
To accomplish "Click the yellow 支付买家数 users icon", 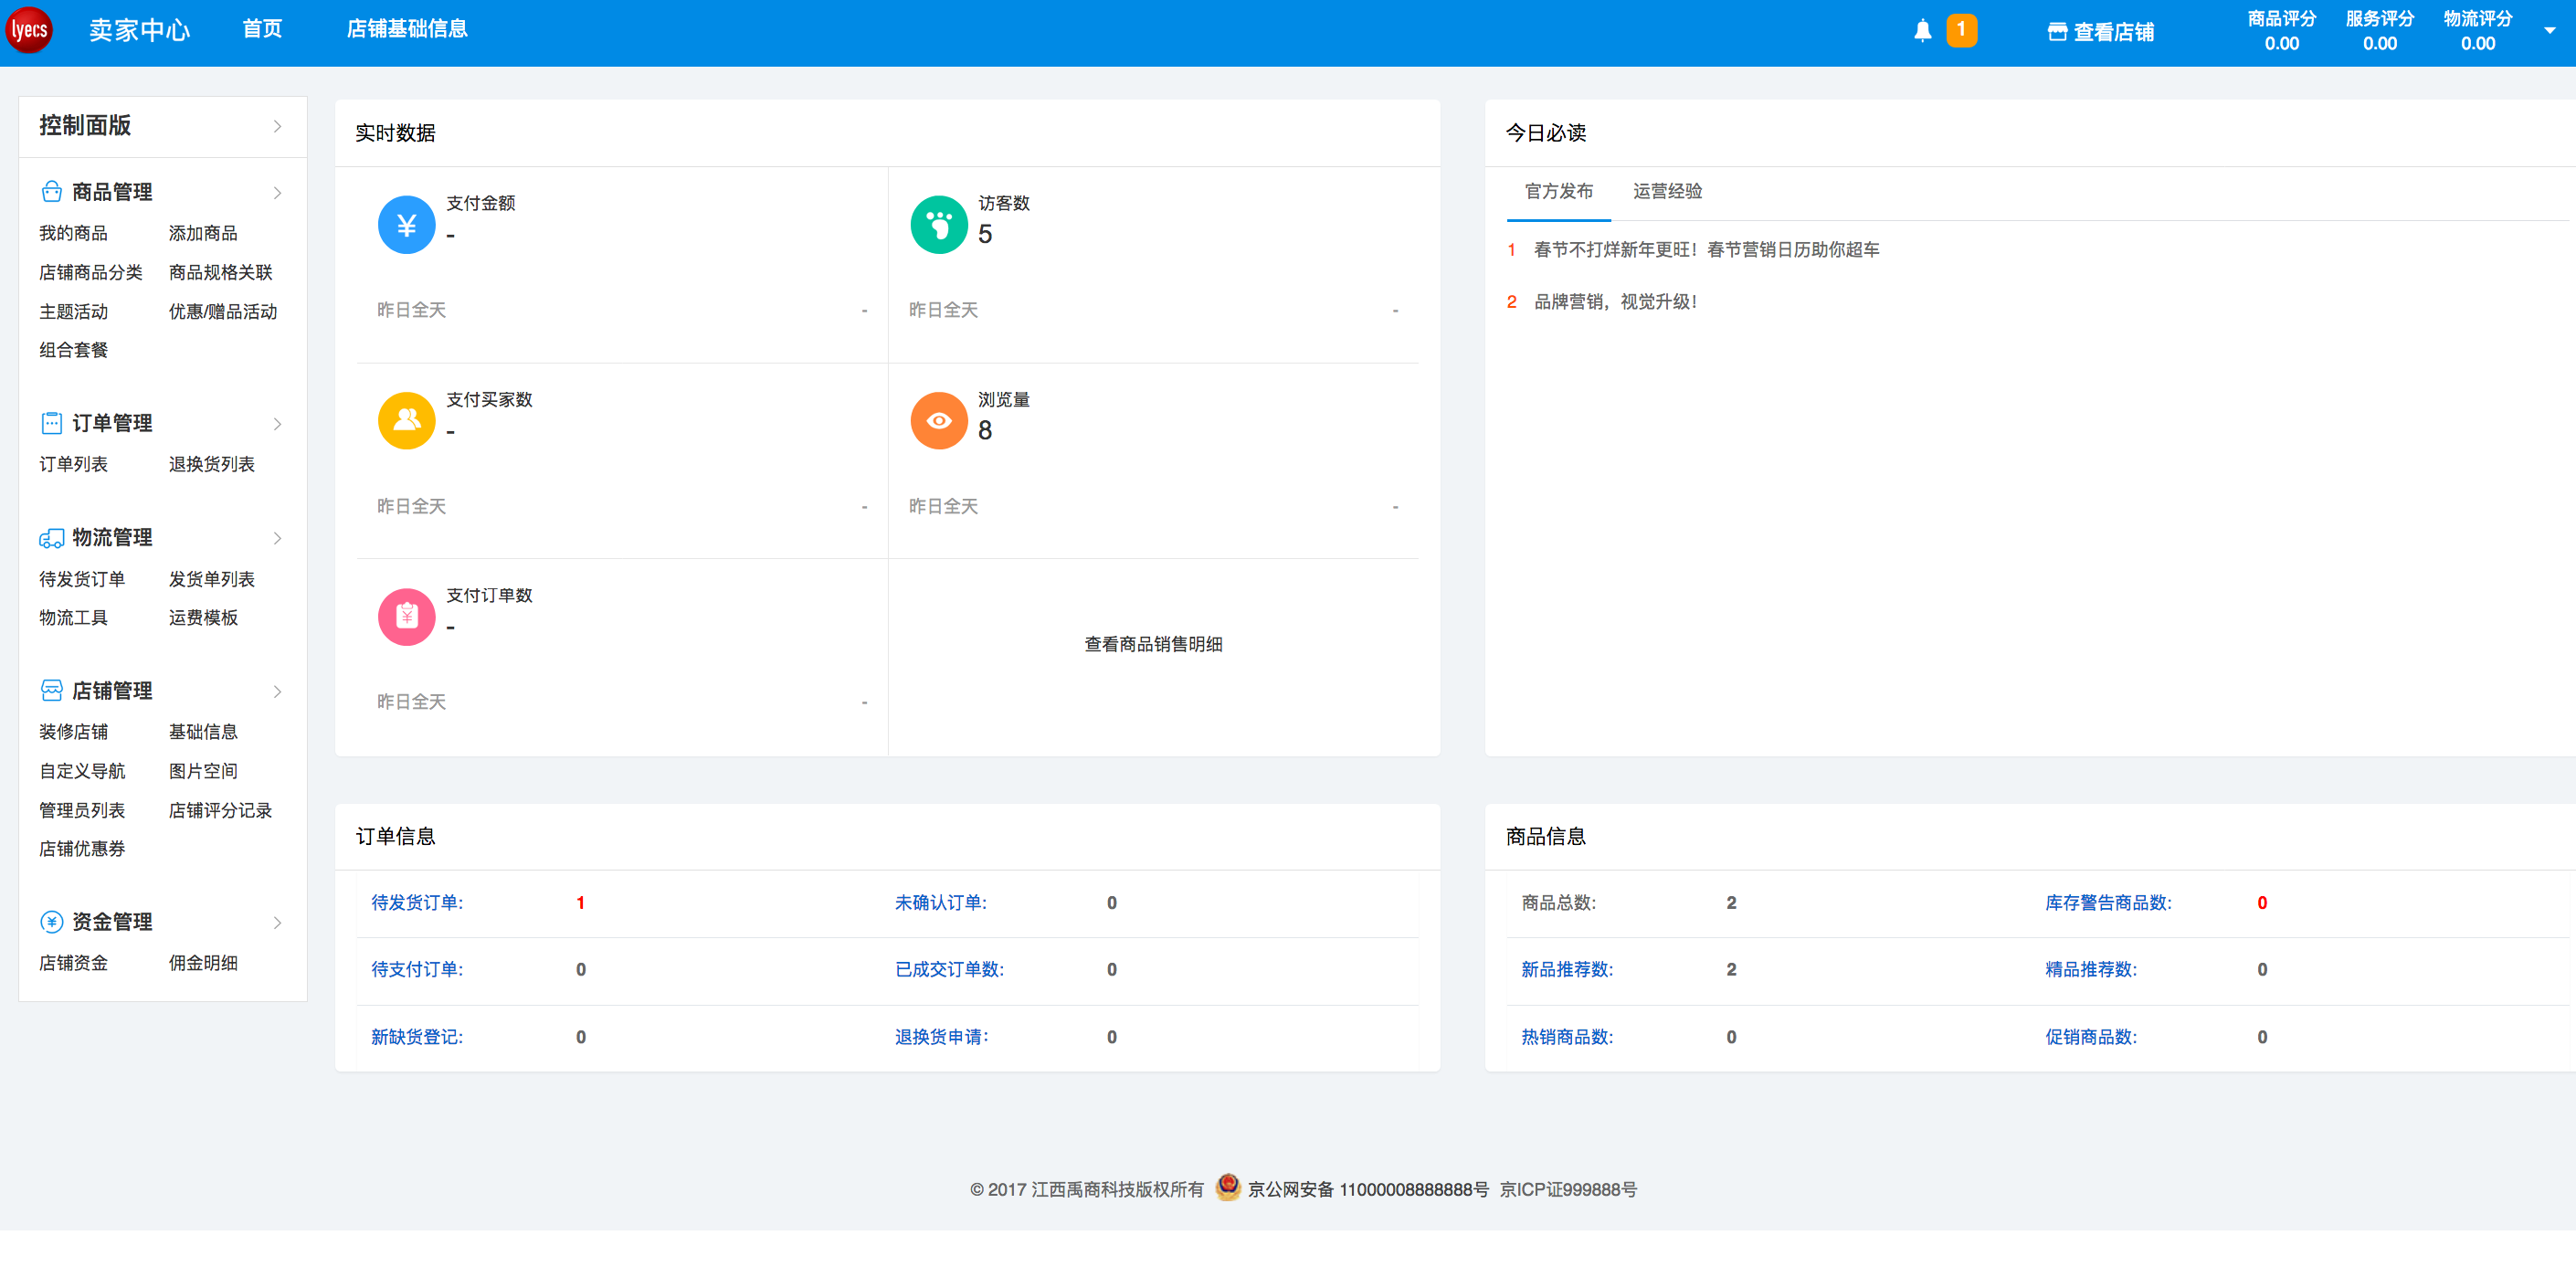I will pyautogui.click(x=406, y=421).
